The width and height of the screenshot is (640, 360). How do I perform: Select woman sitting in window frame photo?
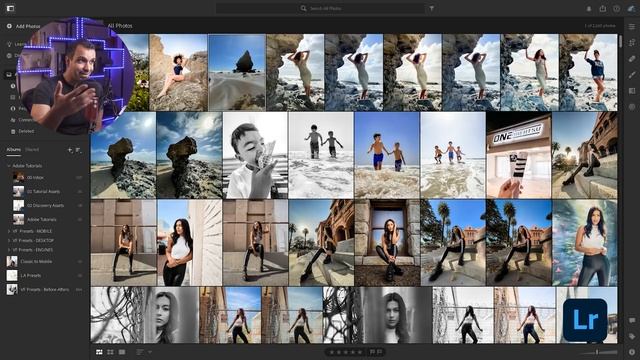coord(387,242)
